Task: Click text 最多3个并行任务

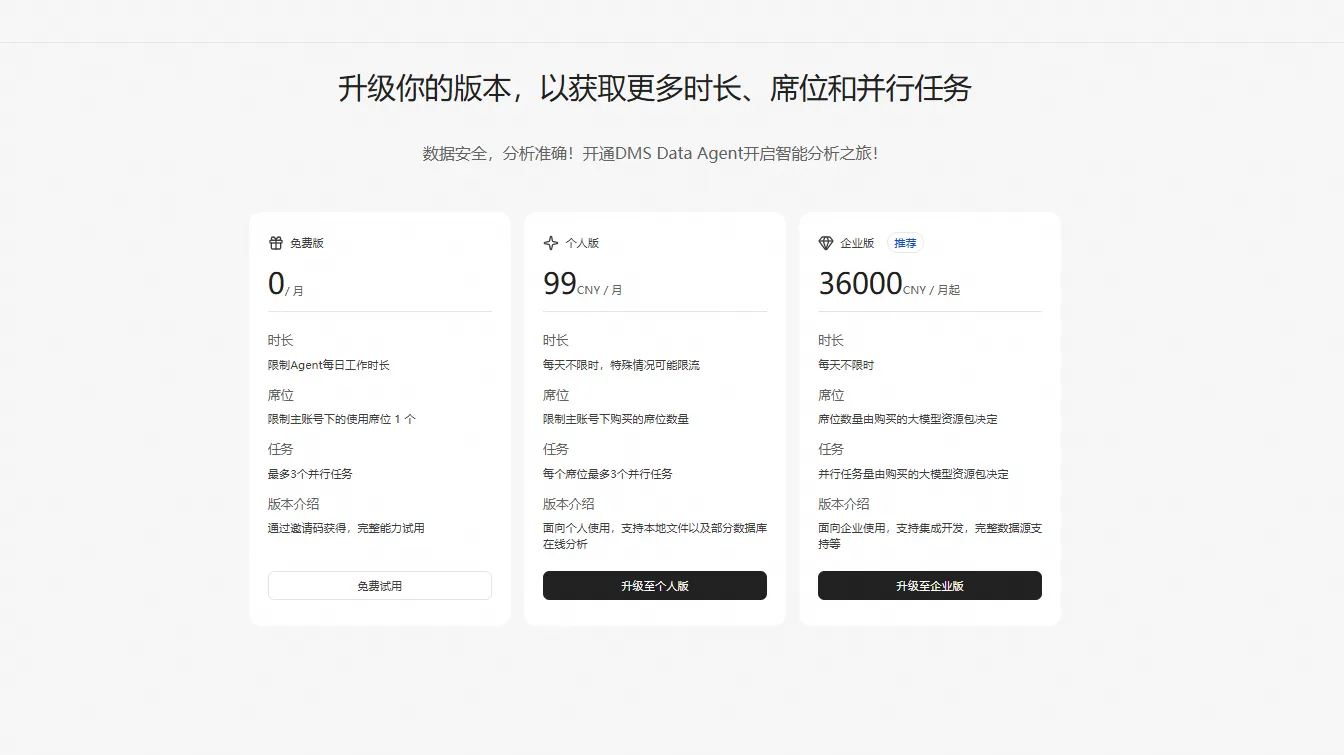Action: tap(310, 474)
